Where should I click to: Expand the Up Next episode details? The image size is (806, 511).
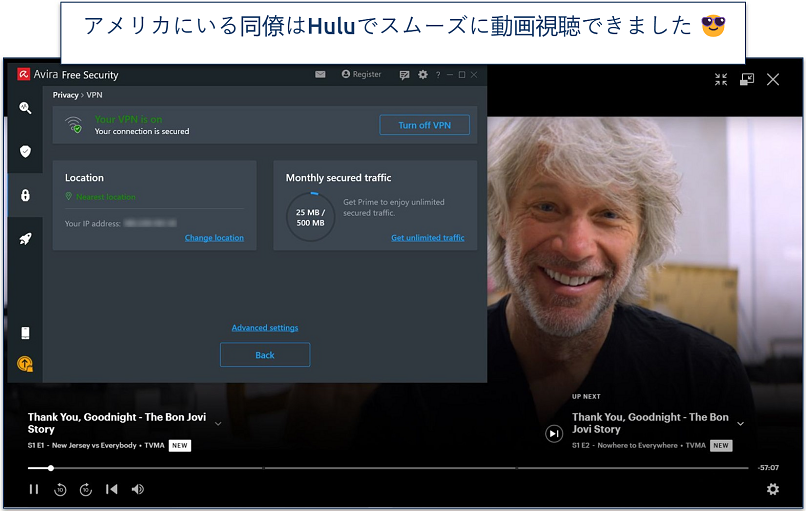point(741,423)
